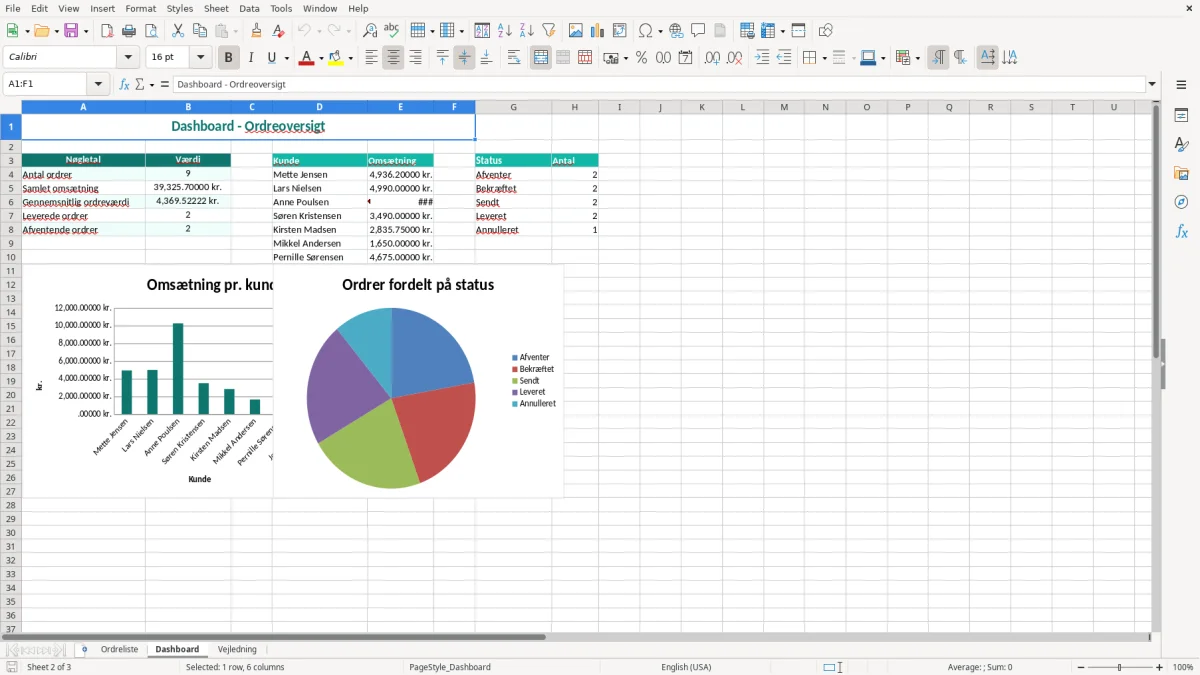1200x675 pixels.
Task: Insert an image from toolbar
Action: coord(576,31)
